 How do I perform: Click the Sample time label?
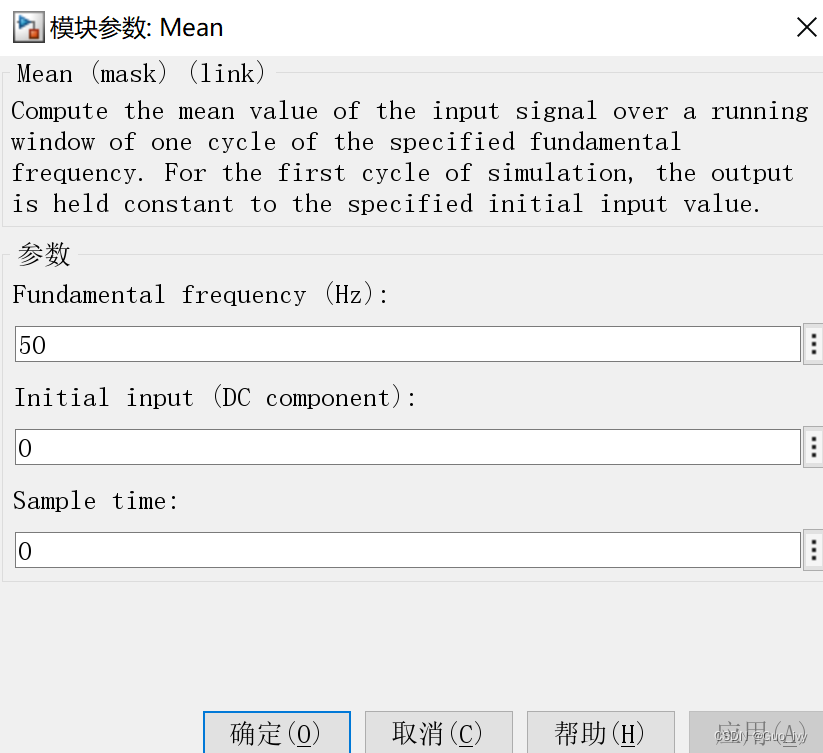click(x=96, y=501)
